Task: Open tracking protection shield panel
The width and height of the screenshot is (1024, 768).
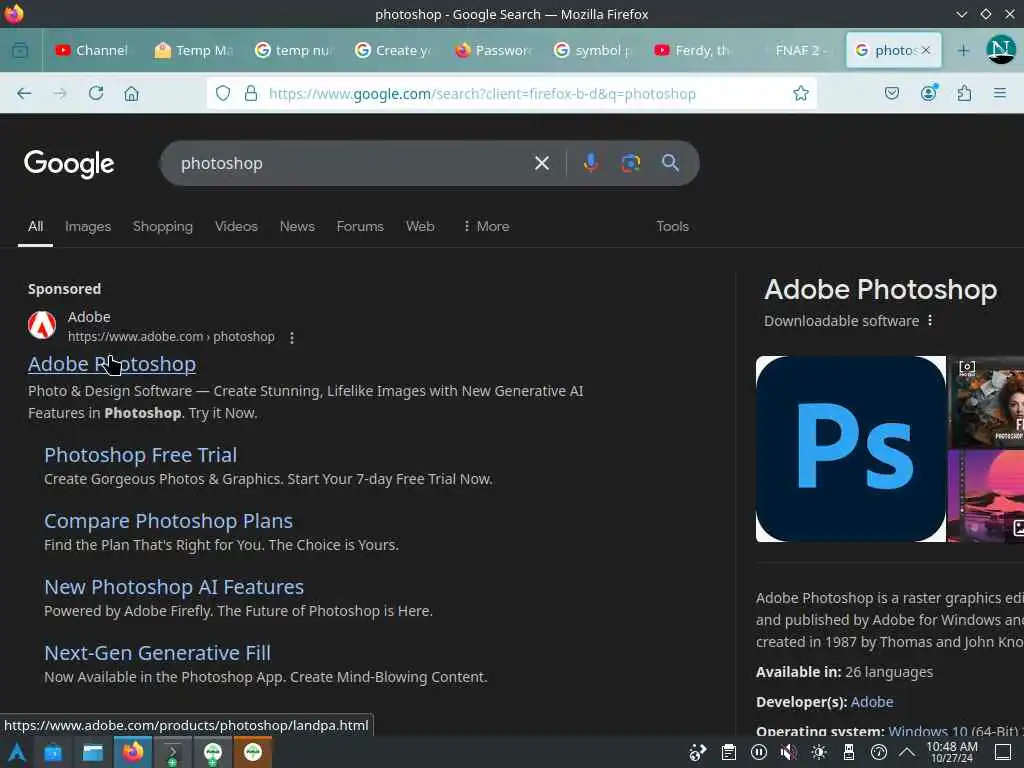Action: pos(223,93)
